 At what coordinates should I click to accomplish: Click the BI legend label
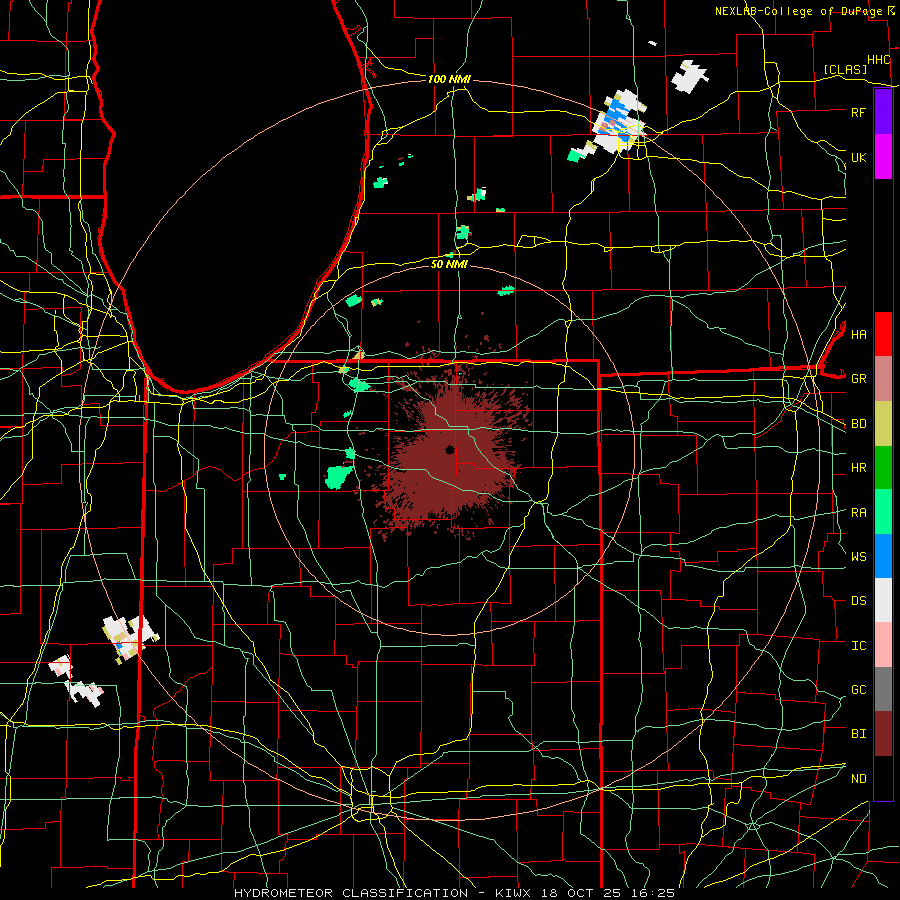859,734
